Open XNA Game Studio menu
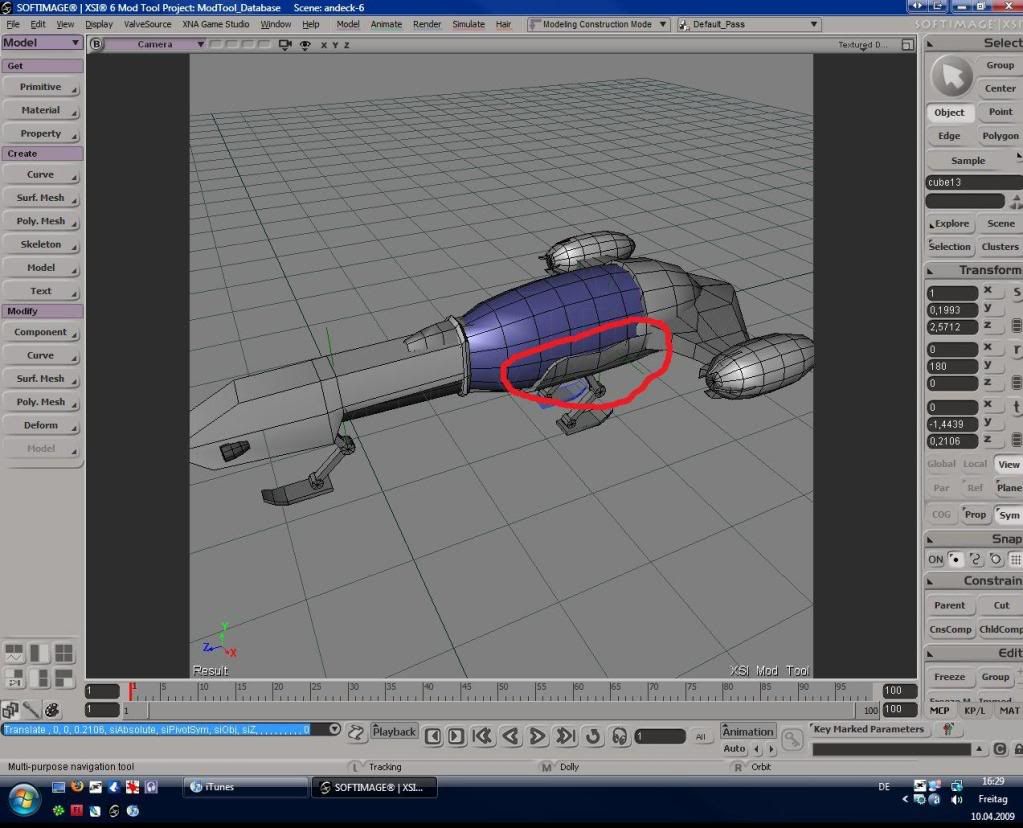Image resolution: width=1023 pixels, height=828 pixels. [215, 24]
